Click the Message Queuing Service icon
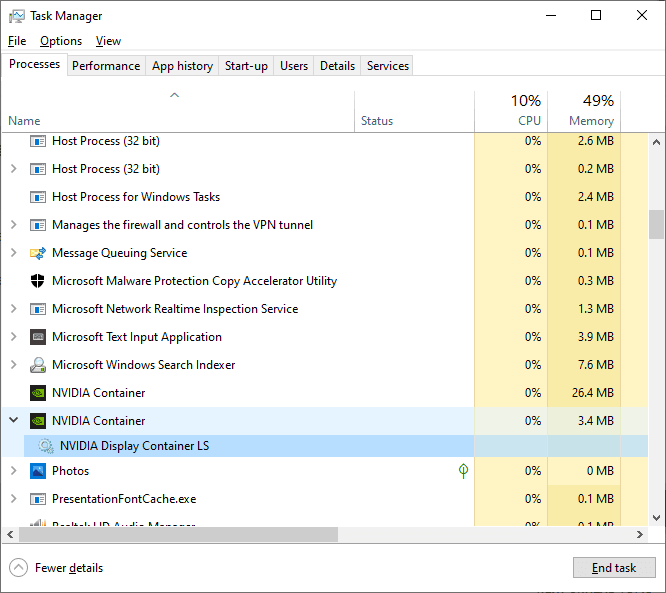Viewport: 666px width, 593px height. pos(38,253)
